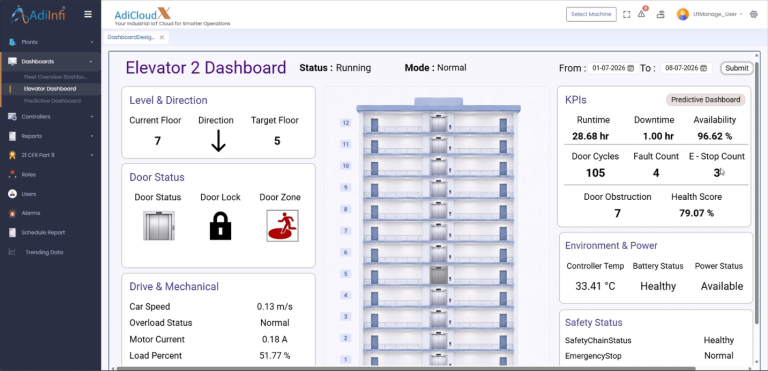Enter fullscreen mode via header icon

click(x=626, y=14)
